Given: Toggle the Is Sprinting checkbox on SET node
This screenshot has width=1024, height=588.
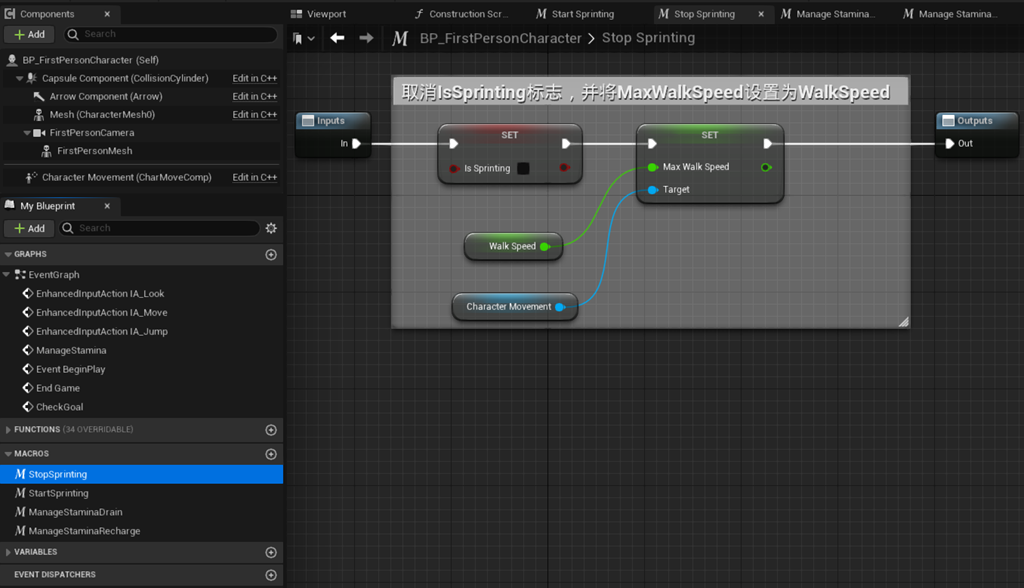Looking at the screenshot, I should (523, 169).
